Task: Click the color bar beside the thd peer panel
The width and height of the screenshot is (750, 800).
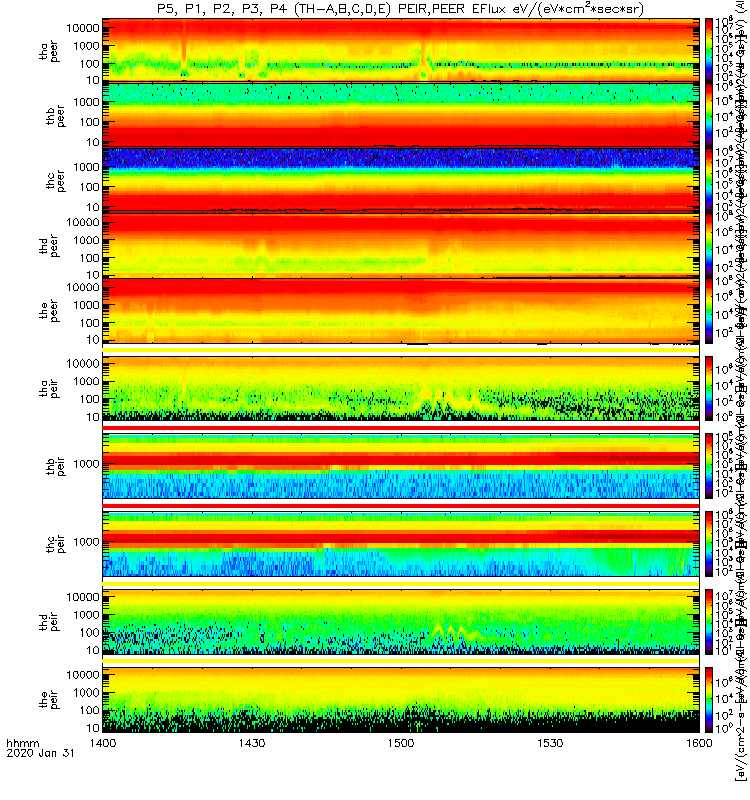Action: [x=709, y=245]
